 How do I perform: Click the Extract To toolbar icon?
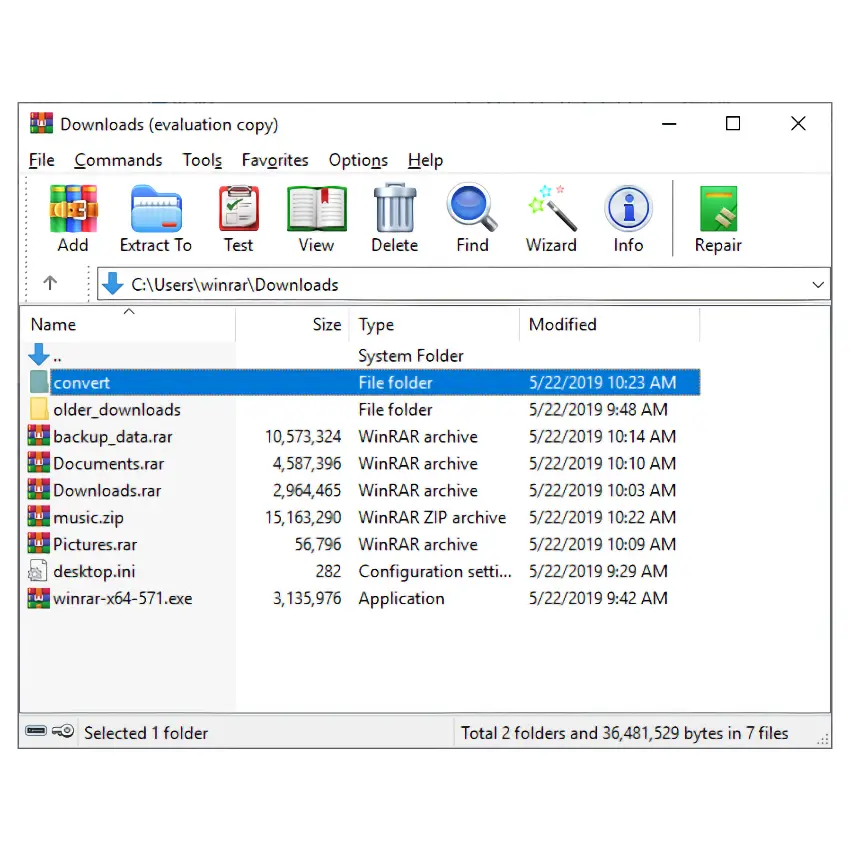[156, 209]
